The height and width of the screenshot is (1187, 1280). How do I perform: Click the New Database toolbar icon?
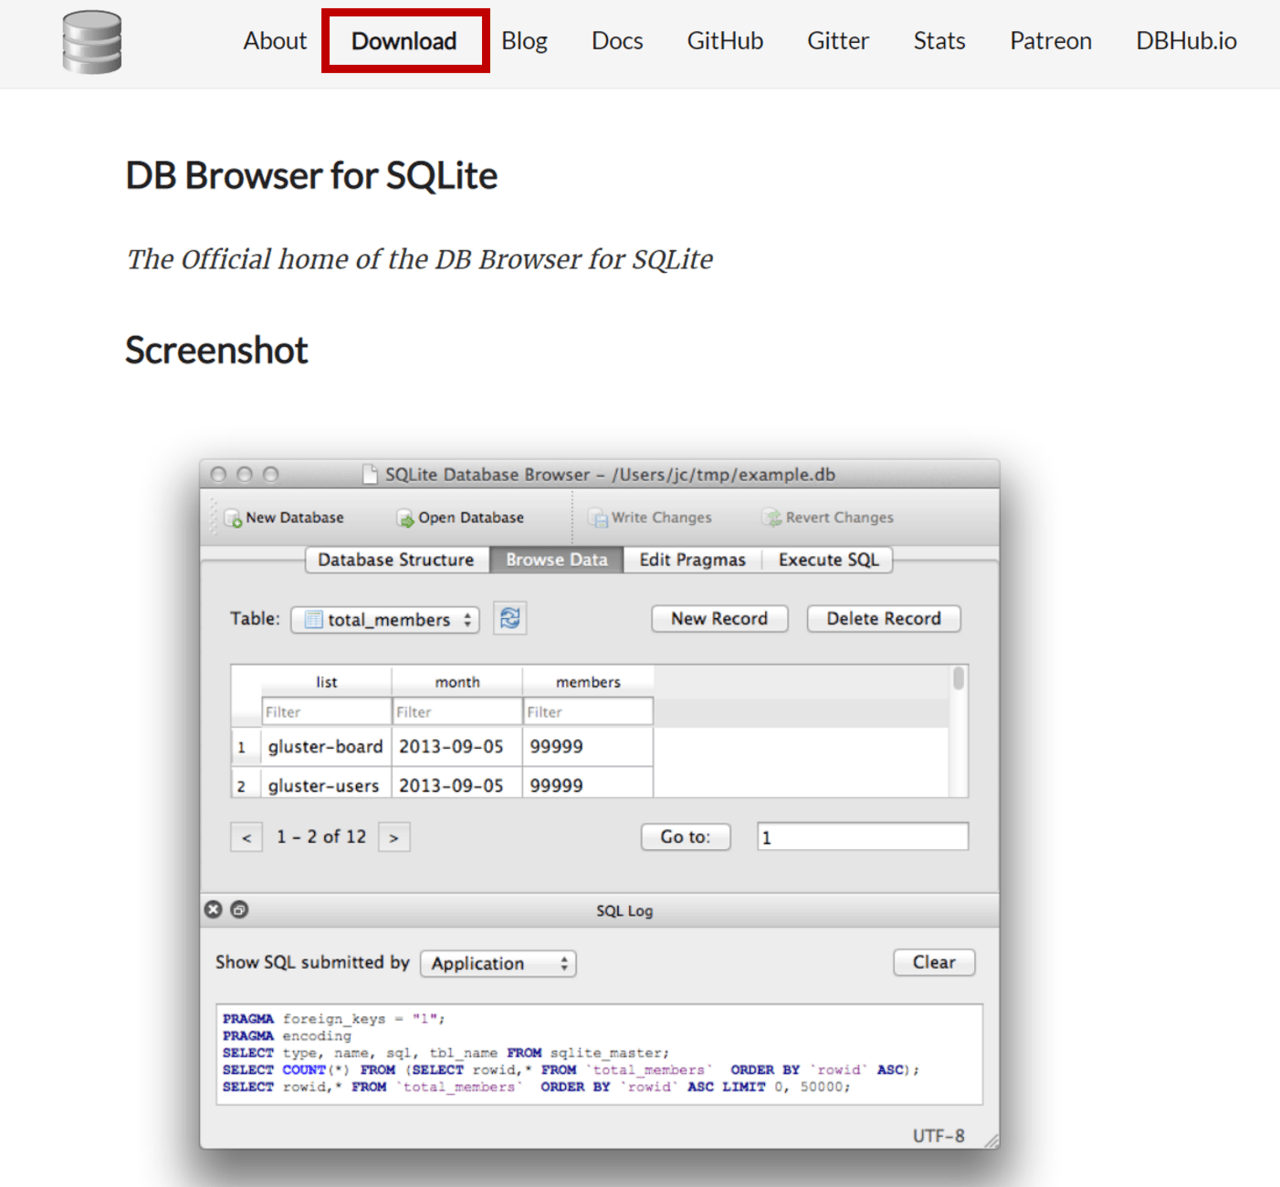(x=233, y=519)
